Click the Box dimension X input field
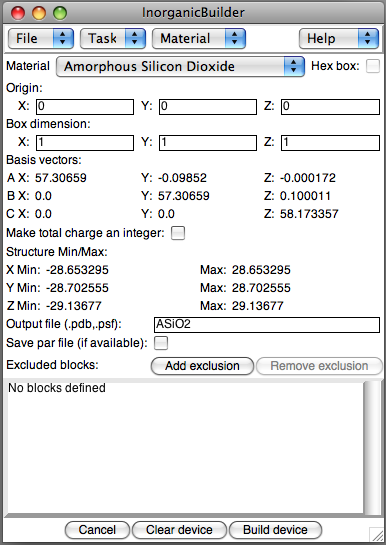Viewport: 386px width, 545px height. click(x=85, y=143)
